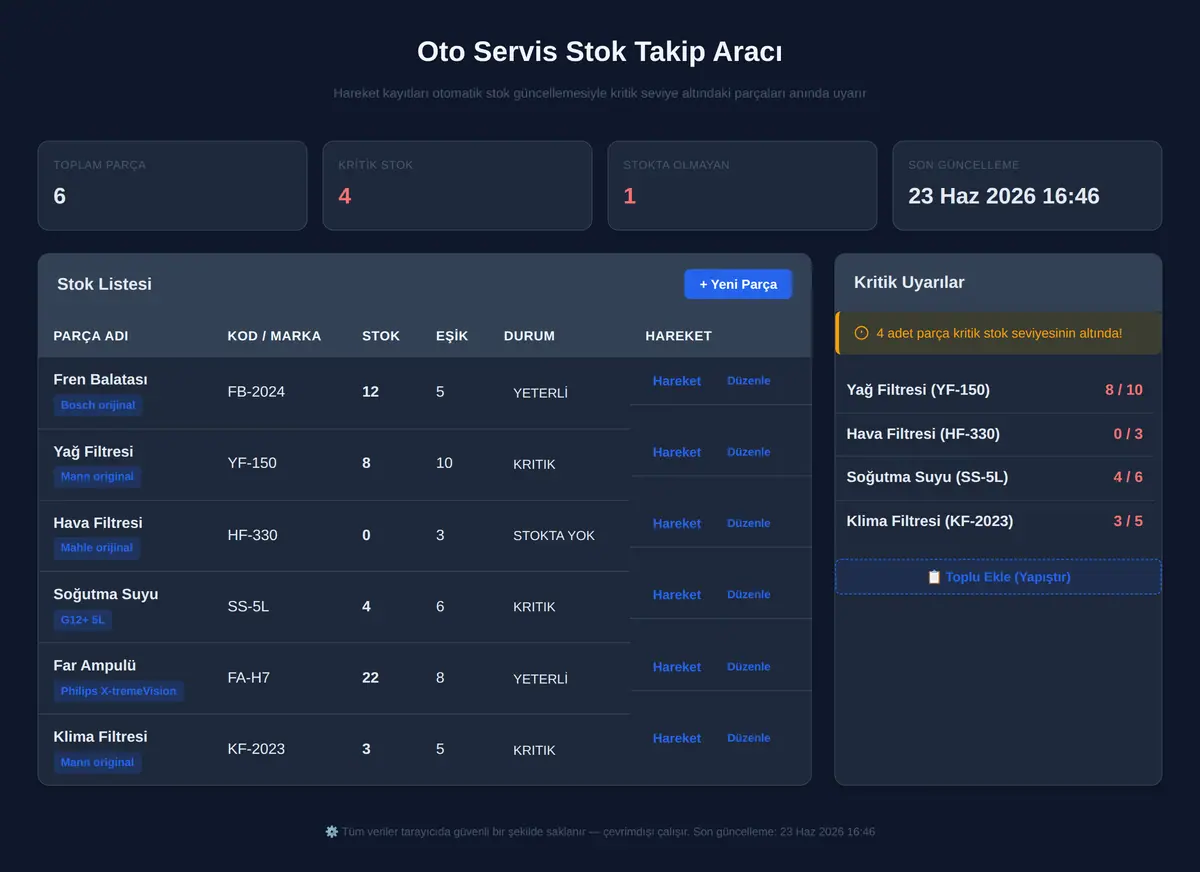Click the FB-2024 part code
The width and height of the screenshot is (1200, 872).
(x=256, y=392)
